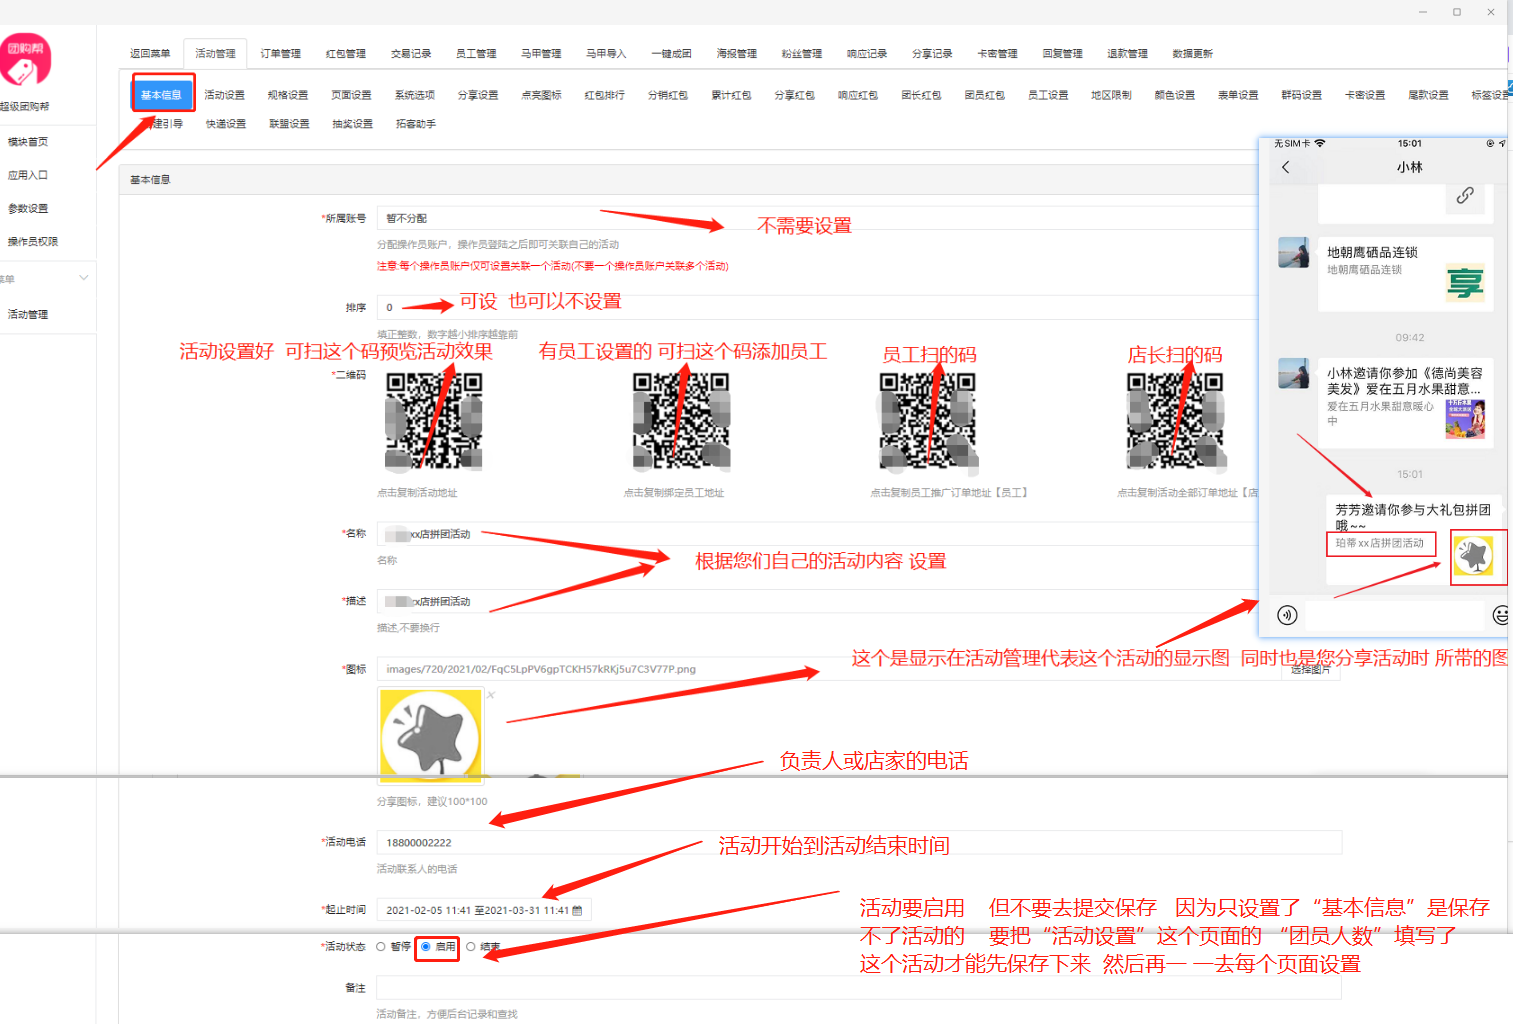Open the 粉丝管理 tab

tap(802, 54)
